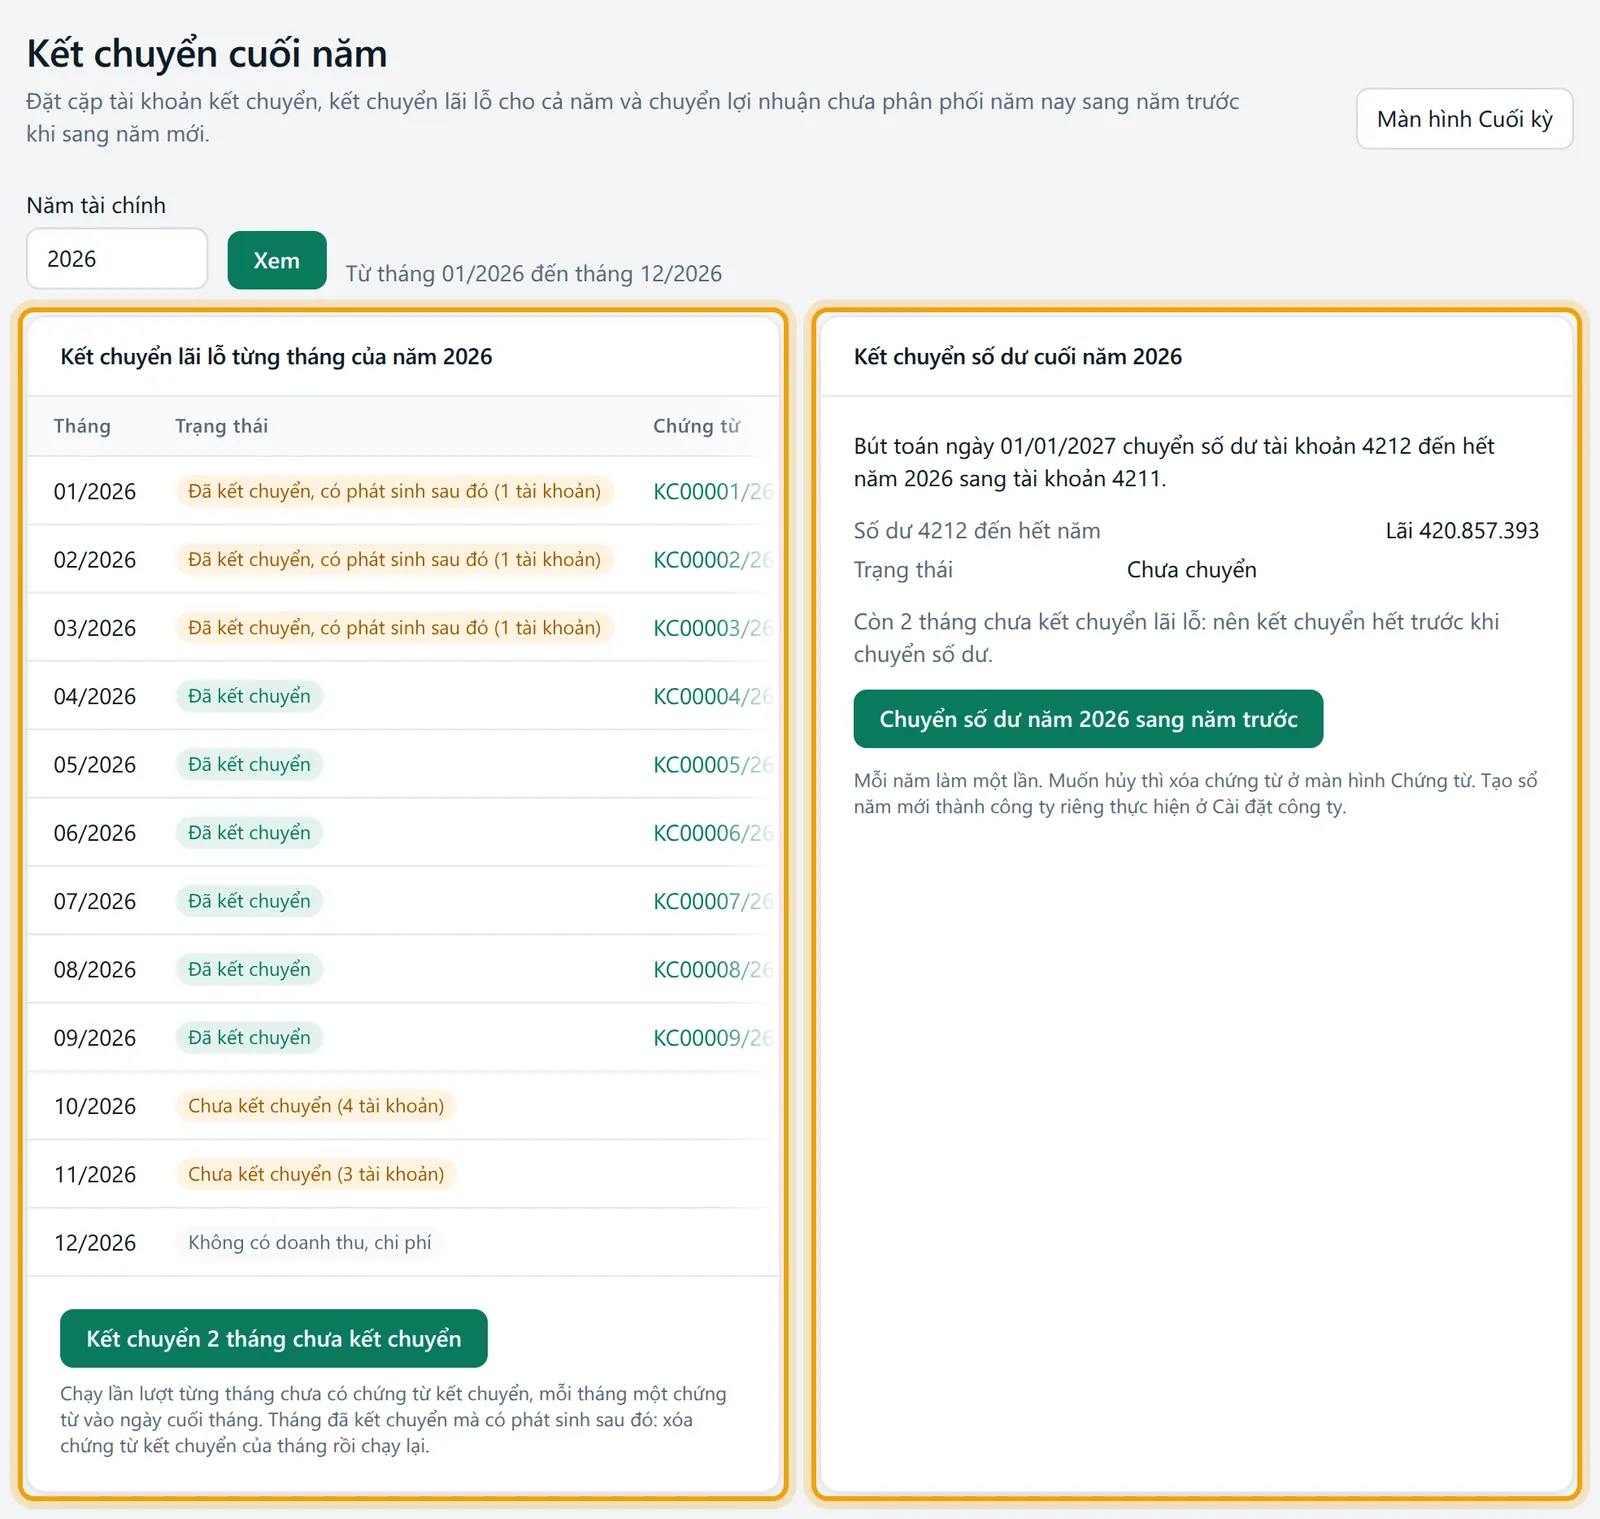Open voucher KC00008/26 link

tap(714, 970)
